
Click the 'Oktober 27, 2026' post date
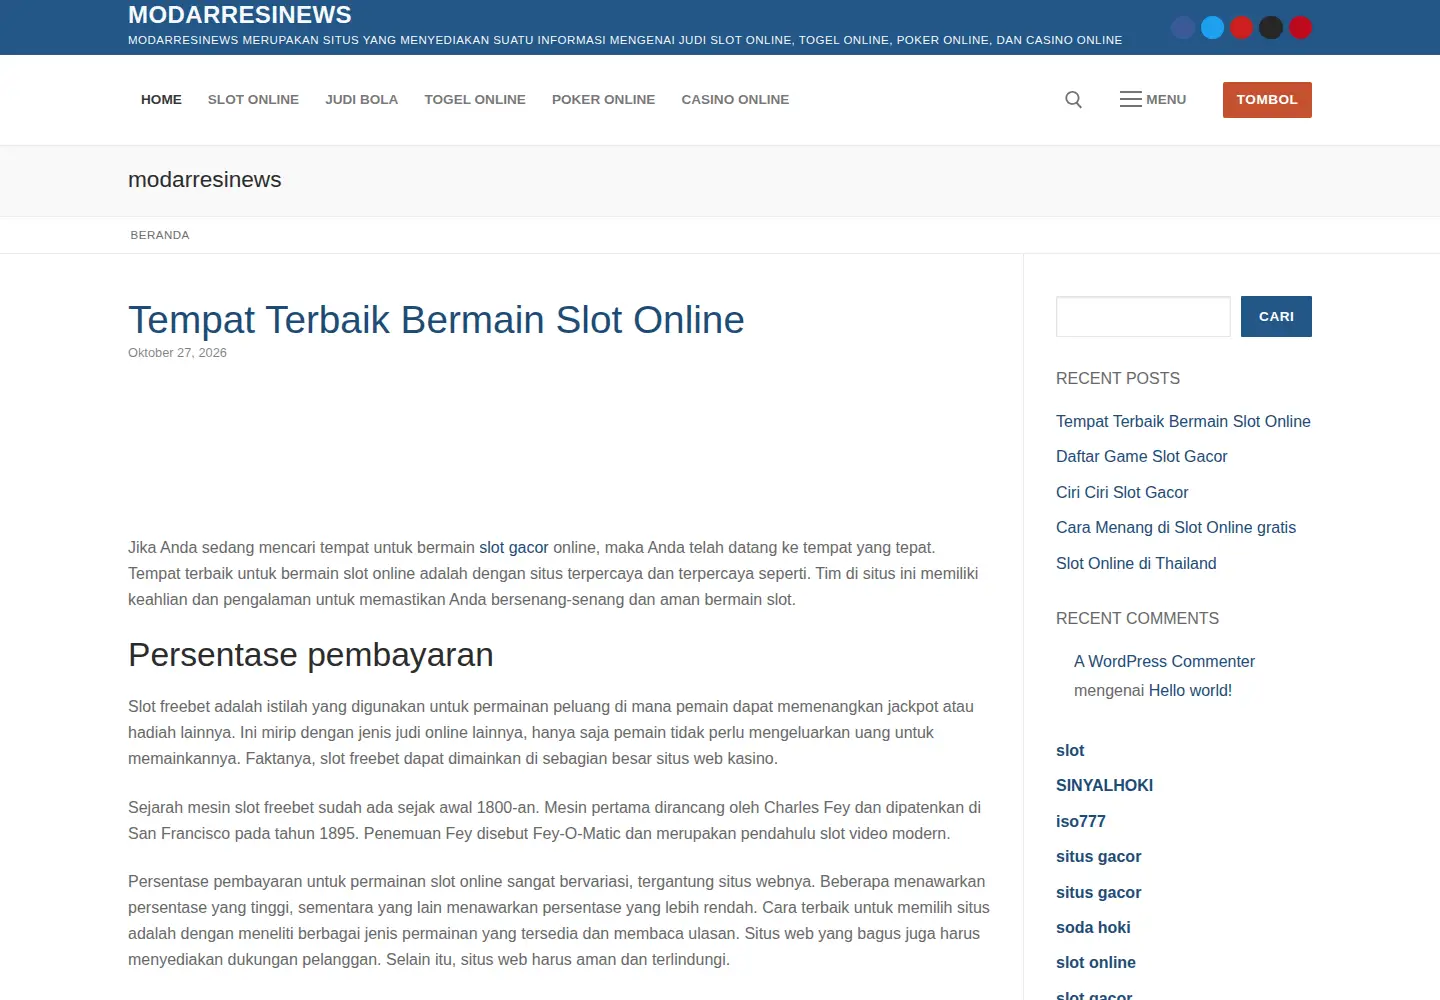click(x=177, y=353)
